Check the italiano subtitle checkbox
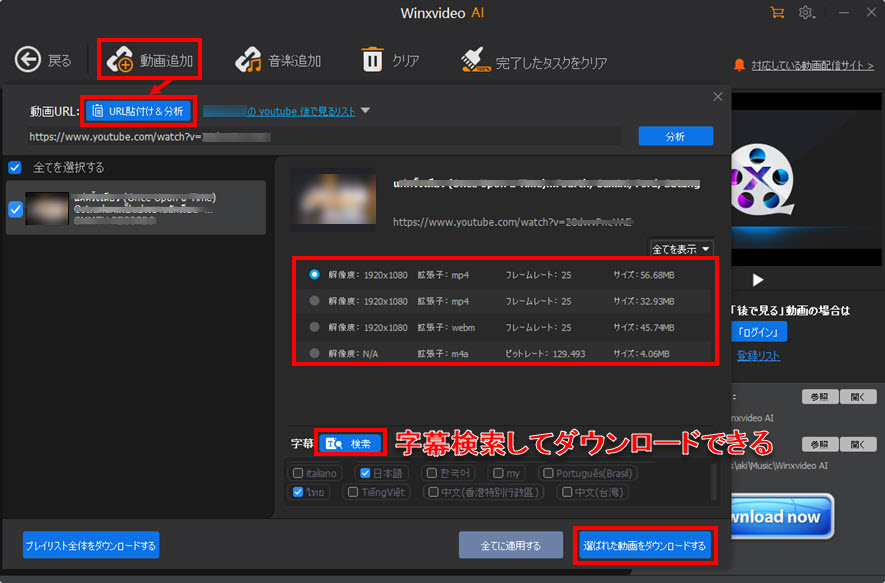 point(298,473)
